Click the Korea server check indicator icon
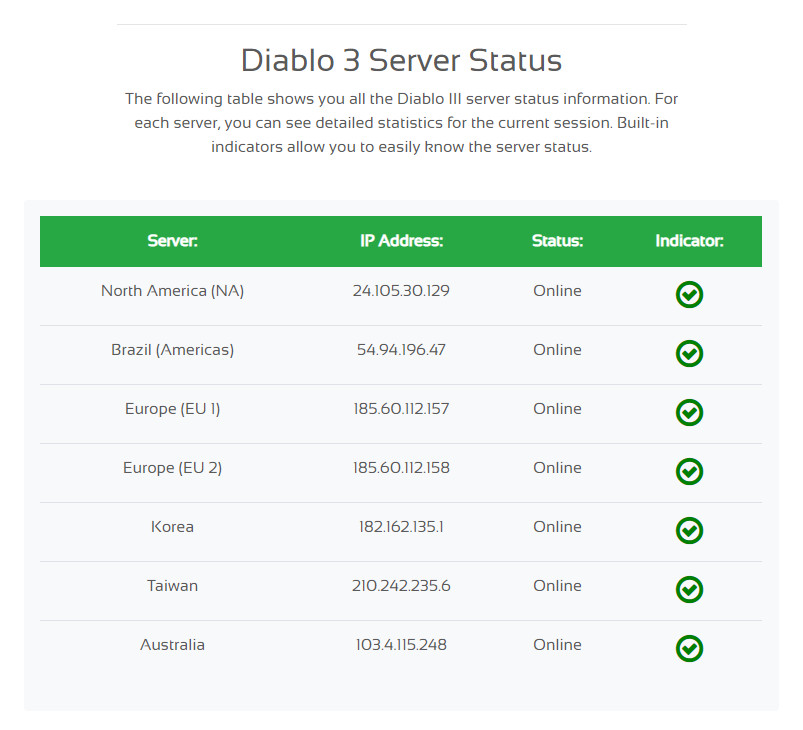 click(x=689, y=530)
